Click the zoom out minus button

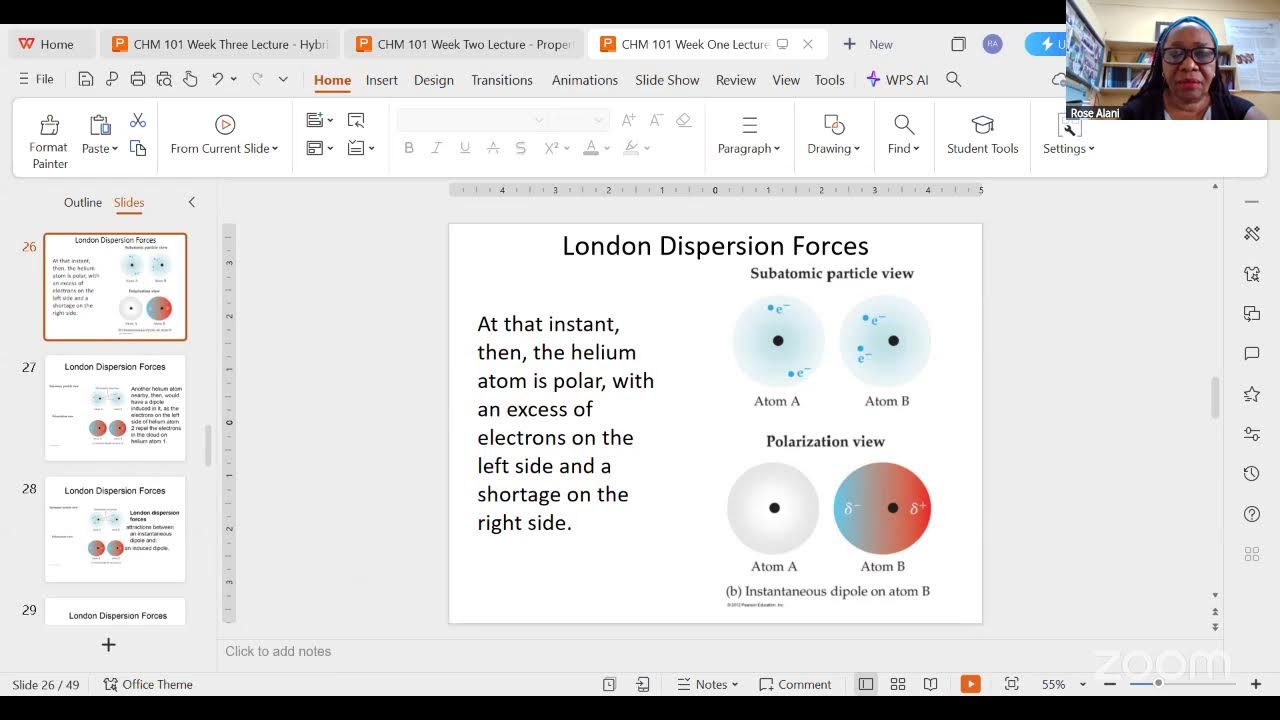(1109, 684)
